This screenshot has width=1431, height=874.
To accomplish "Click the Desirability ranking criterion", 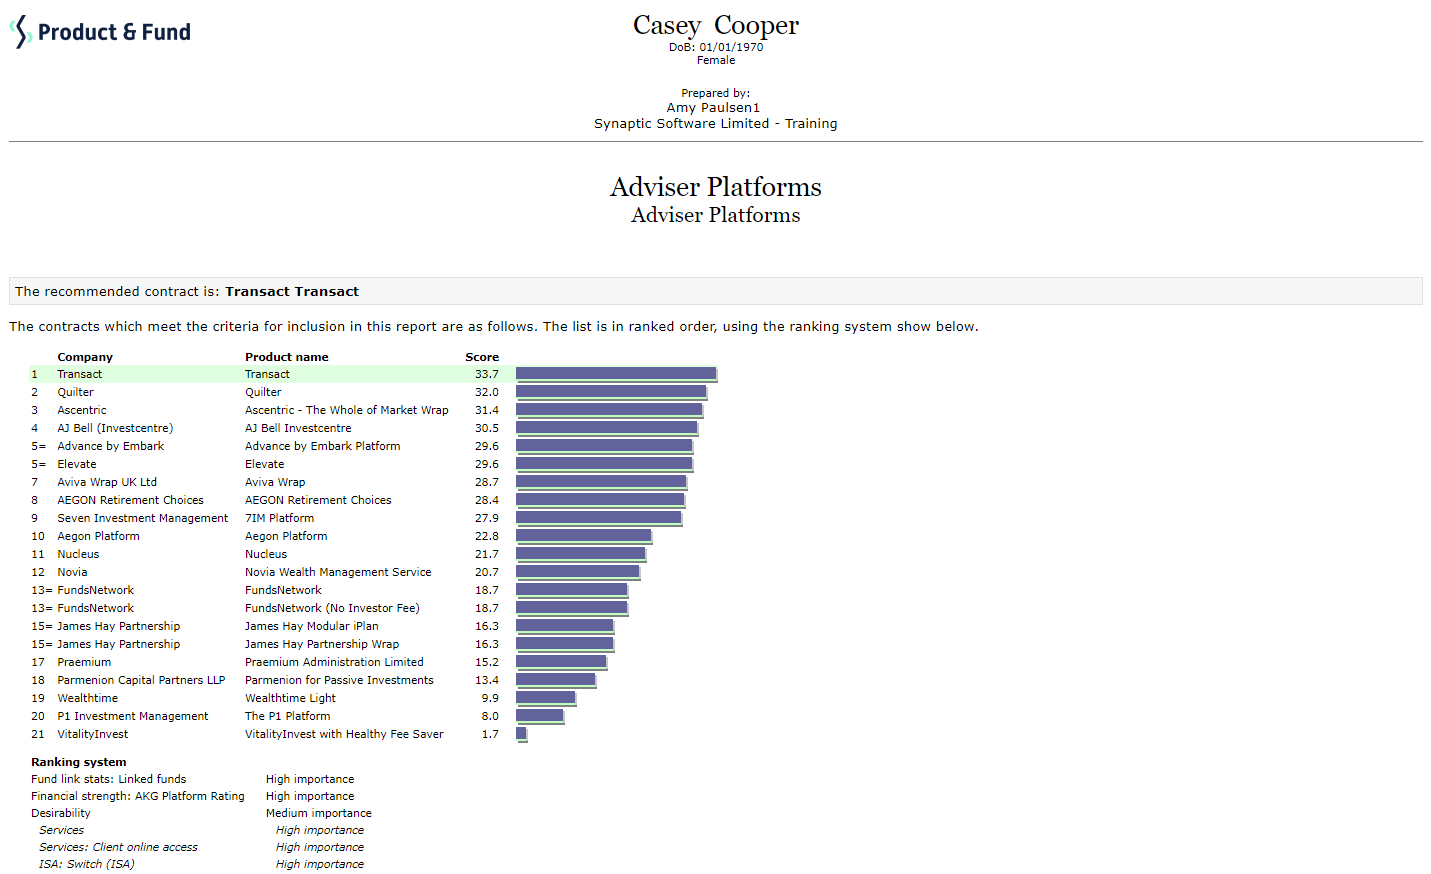I will (x=61, y=813).
